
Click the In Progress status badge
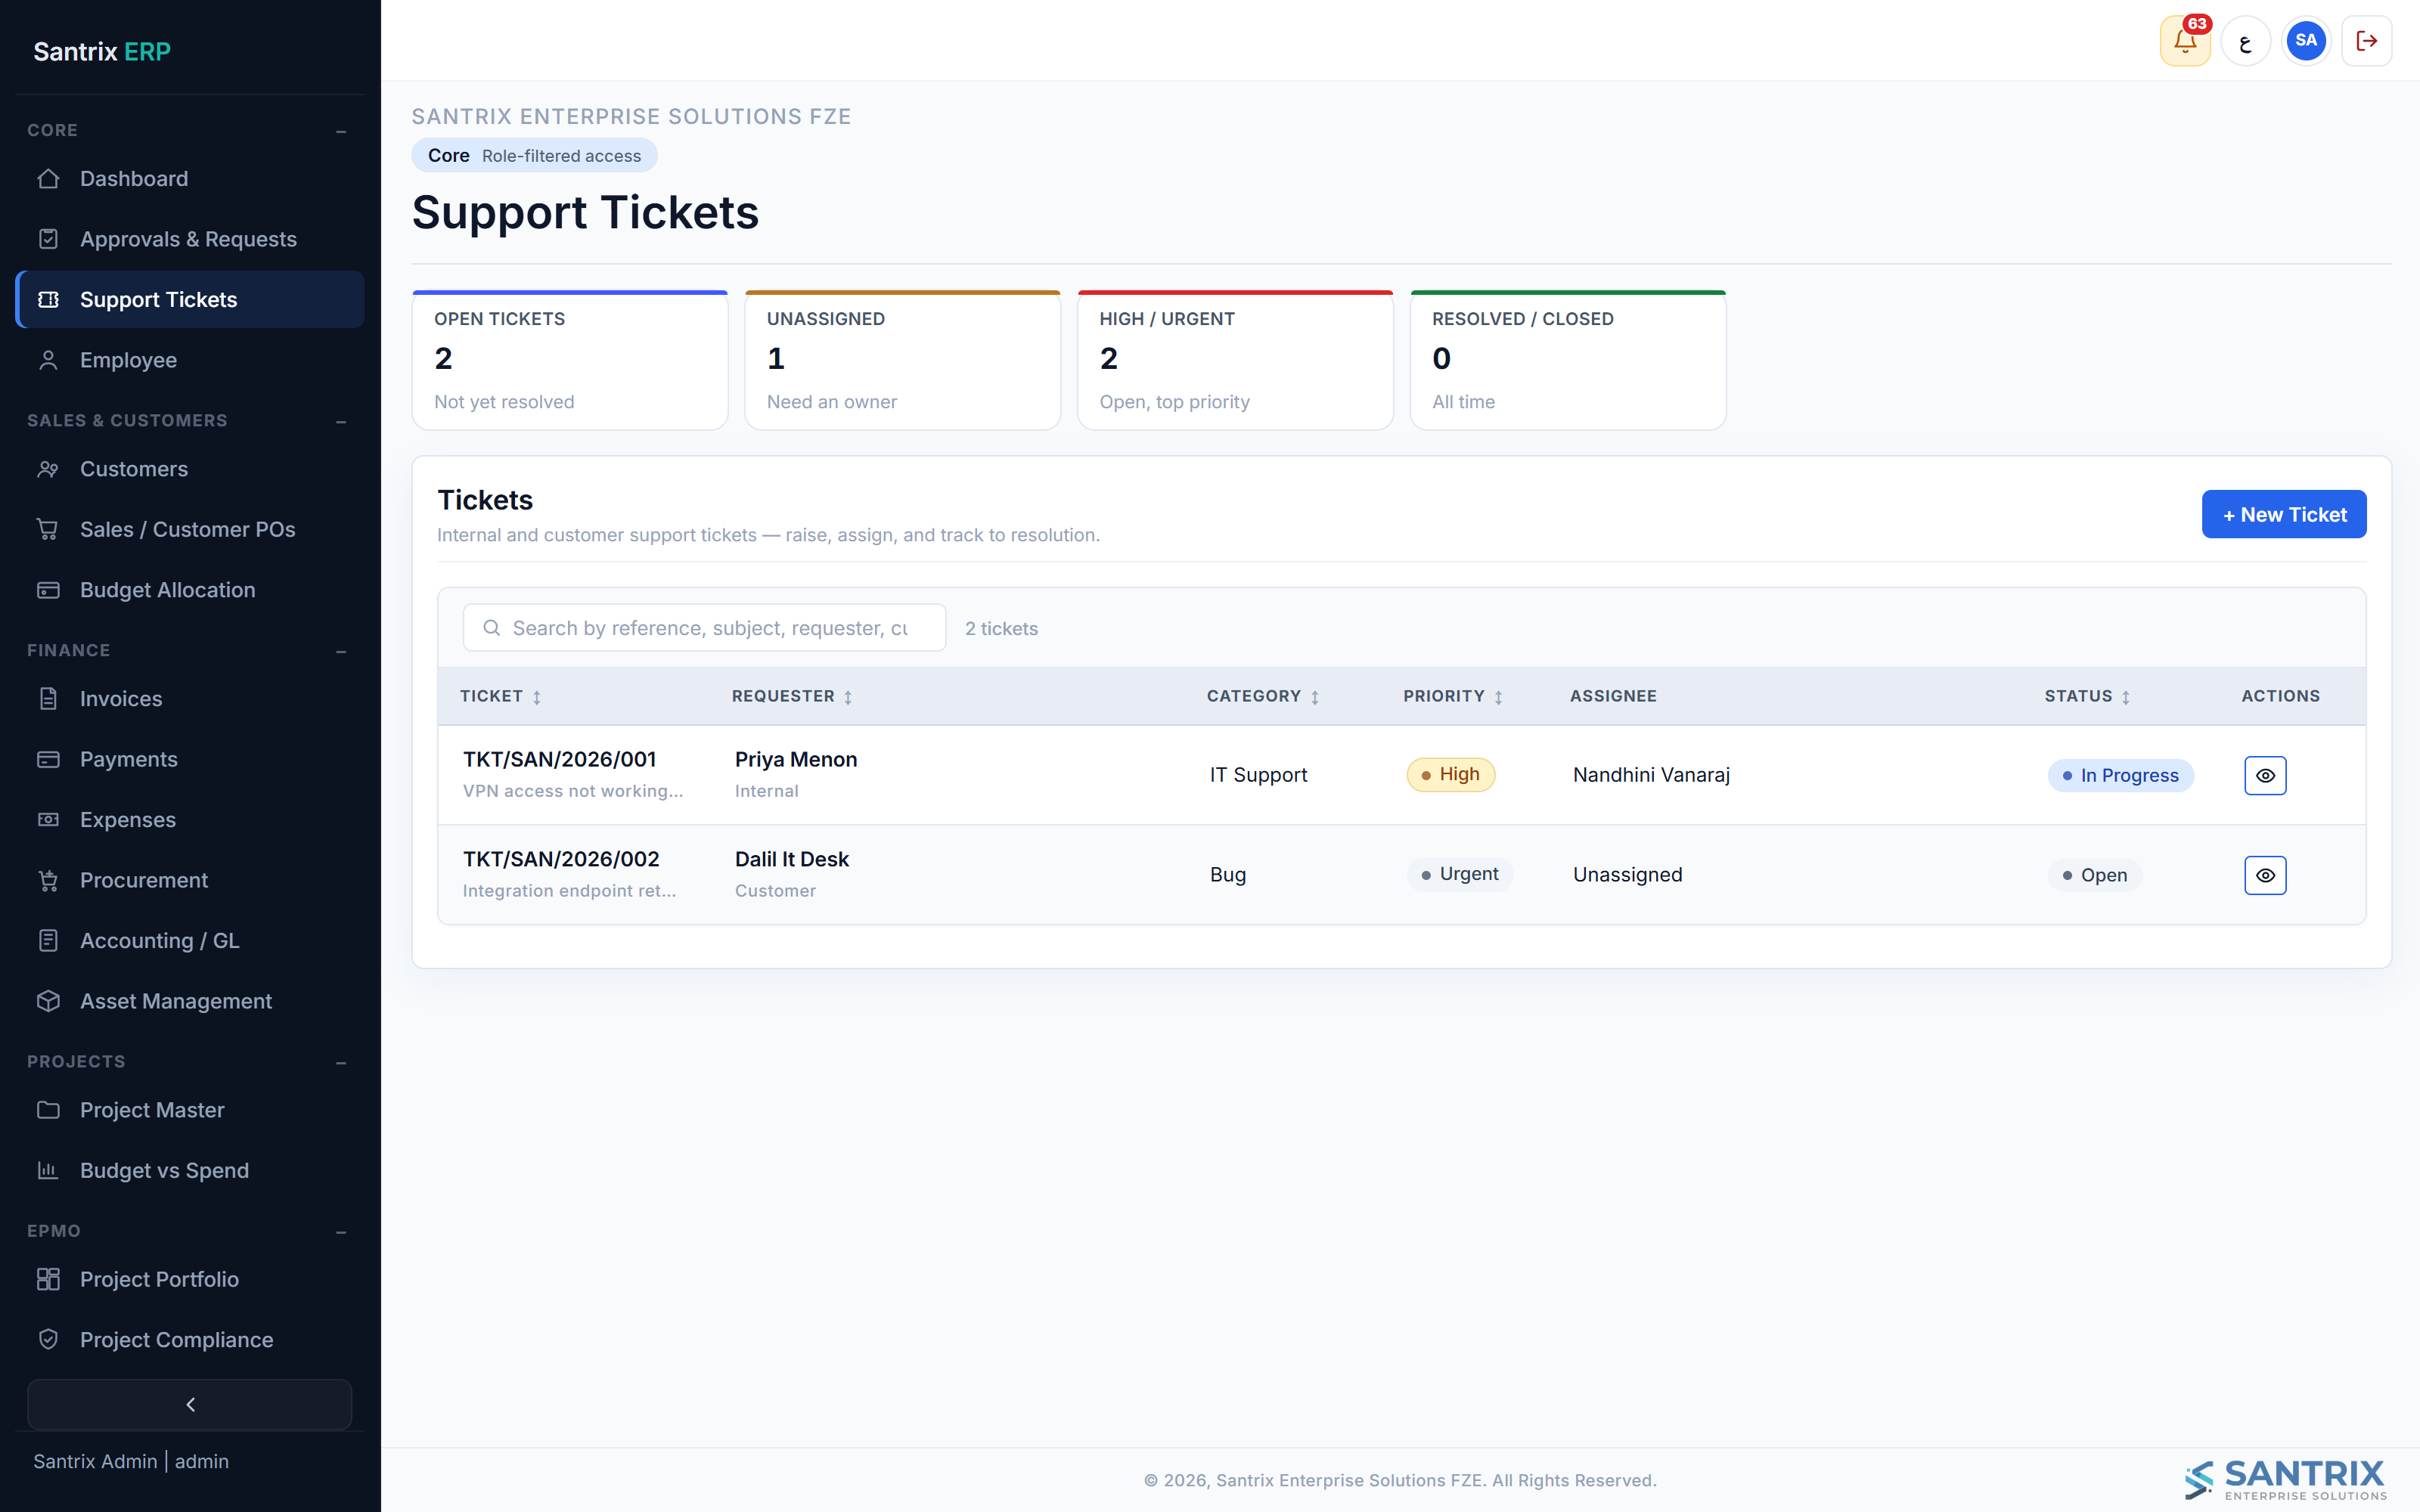point(2120,775)
